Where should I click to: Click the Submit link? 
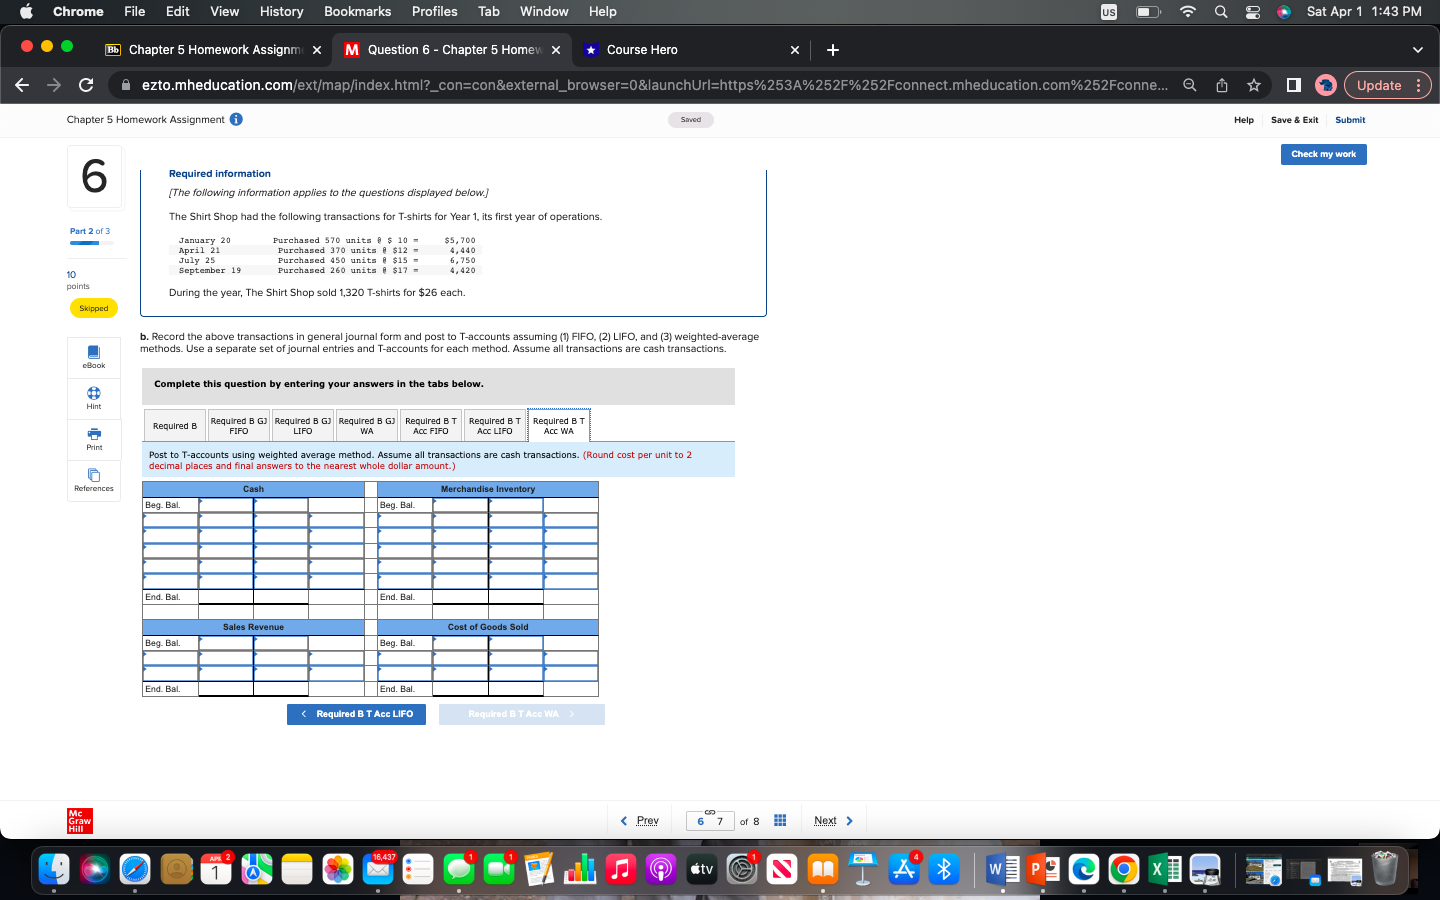tap(1350, 120)
